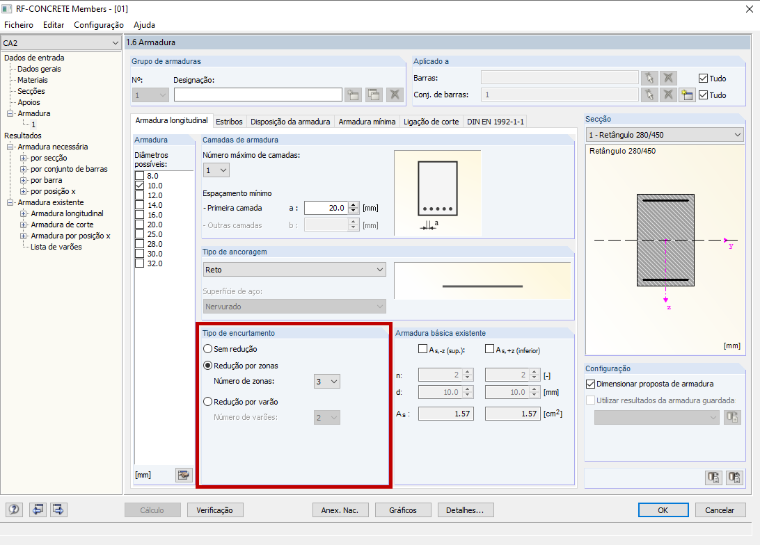The height and width of the screenshot is (545, 760).
Task: Switch to the Disposição da armadura tab
Action: [x=290, y=122]
